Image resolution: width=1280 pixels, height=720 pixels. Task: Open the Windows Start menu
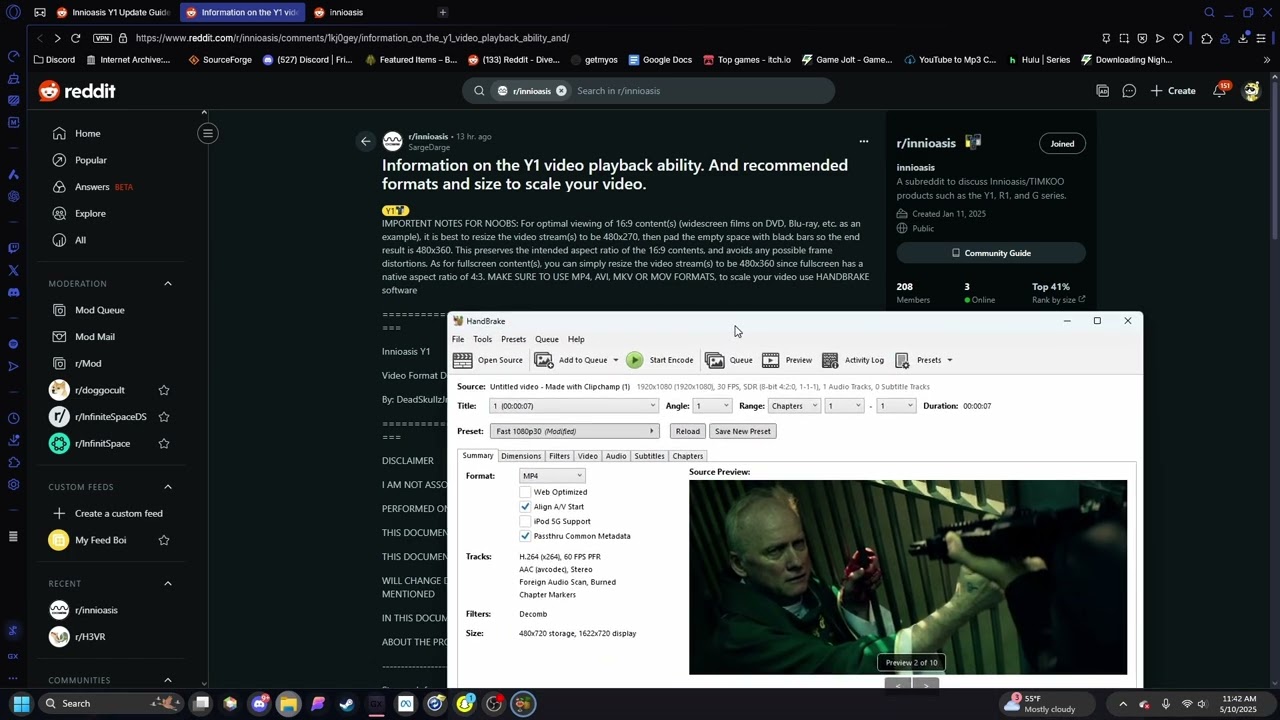[x=21, y=704]
